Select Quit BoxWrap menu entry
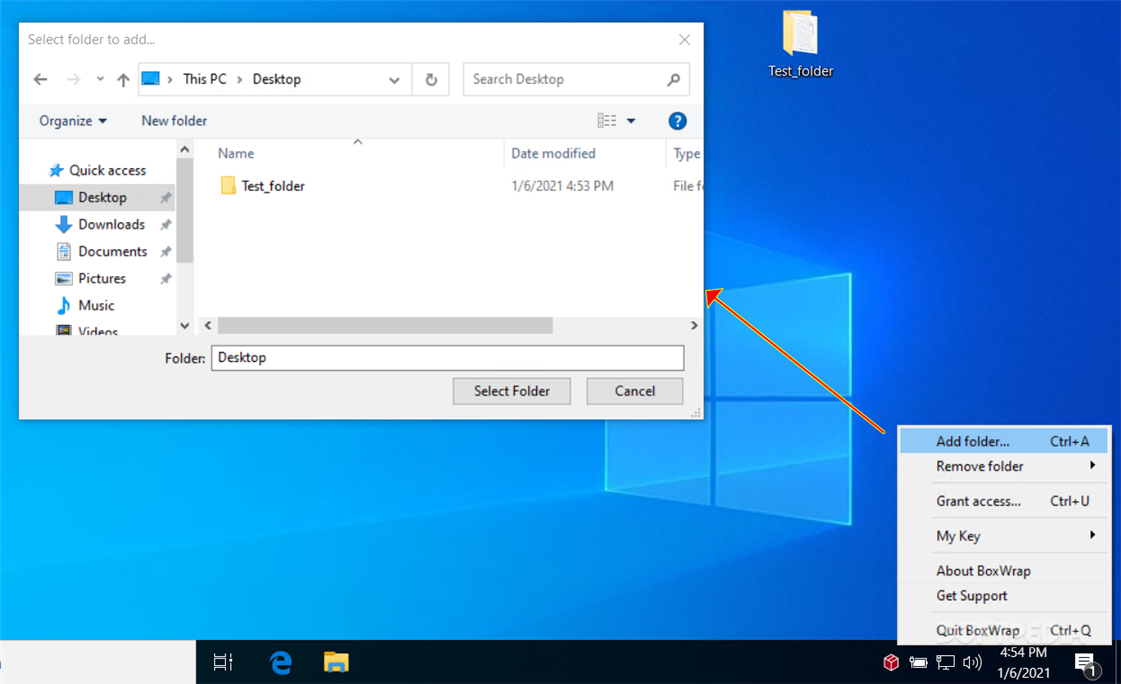1121x684 pixels. [x=1004, y=630]
